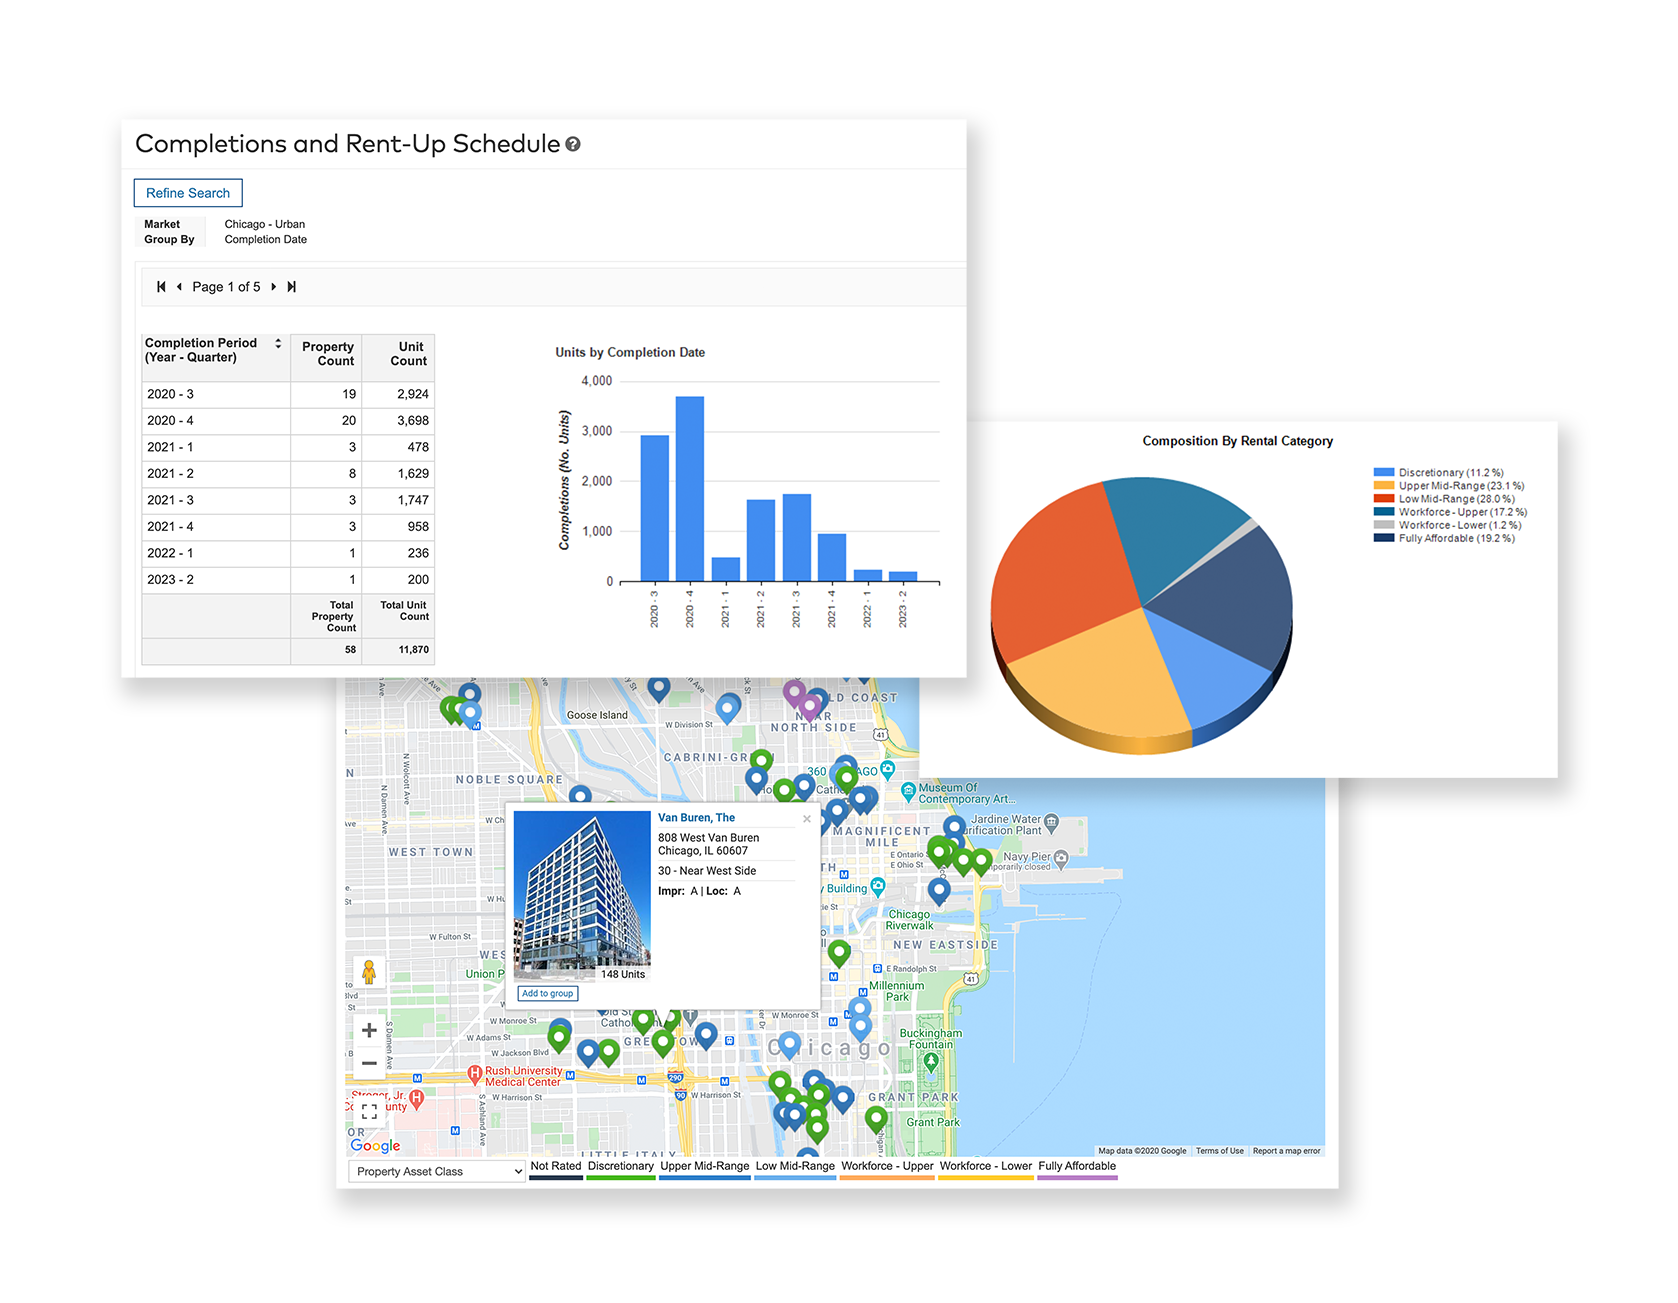Advance to the next results page
This screenshot has height=1303, width=1678.
(x=274, y=287)
